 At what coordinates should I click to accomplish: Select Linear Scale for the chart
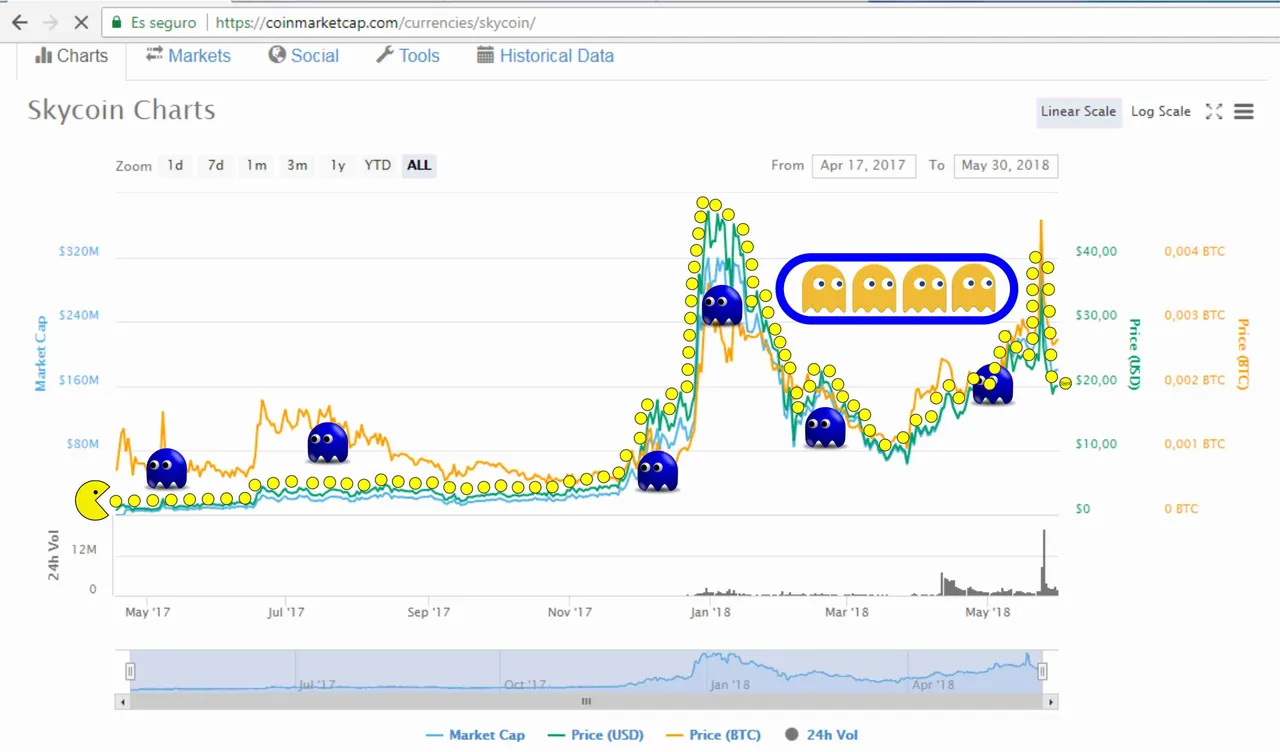click(x=1078, y=112)
